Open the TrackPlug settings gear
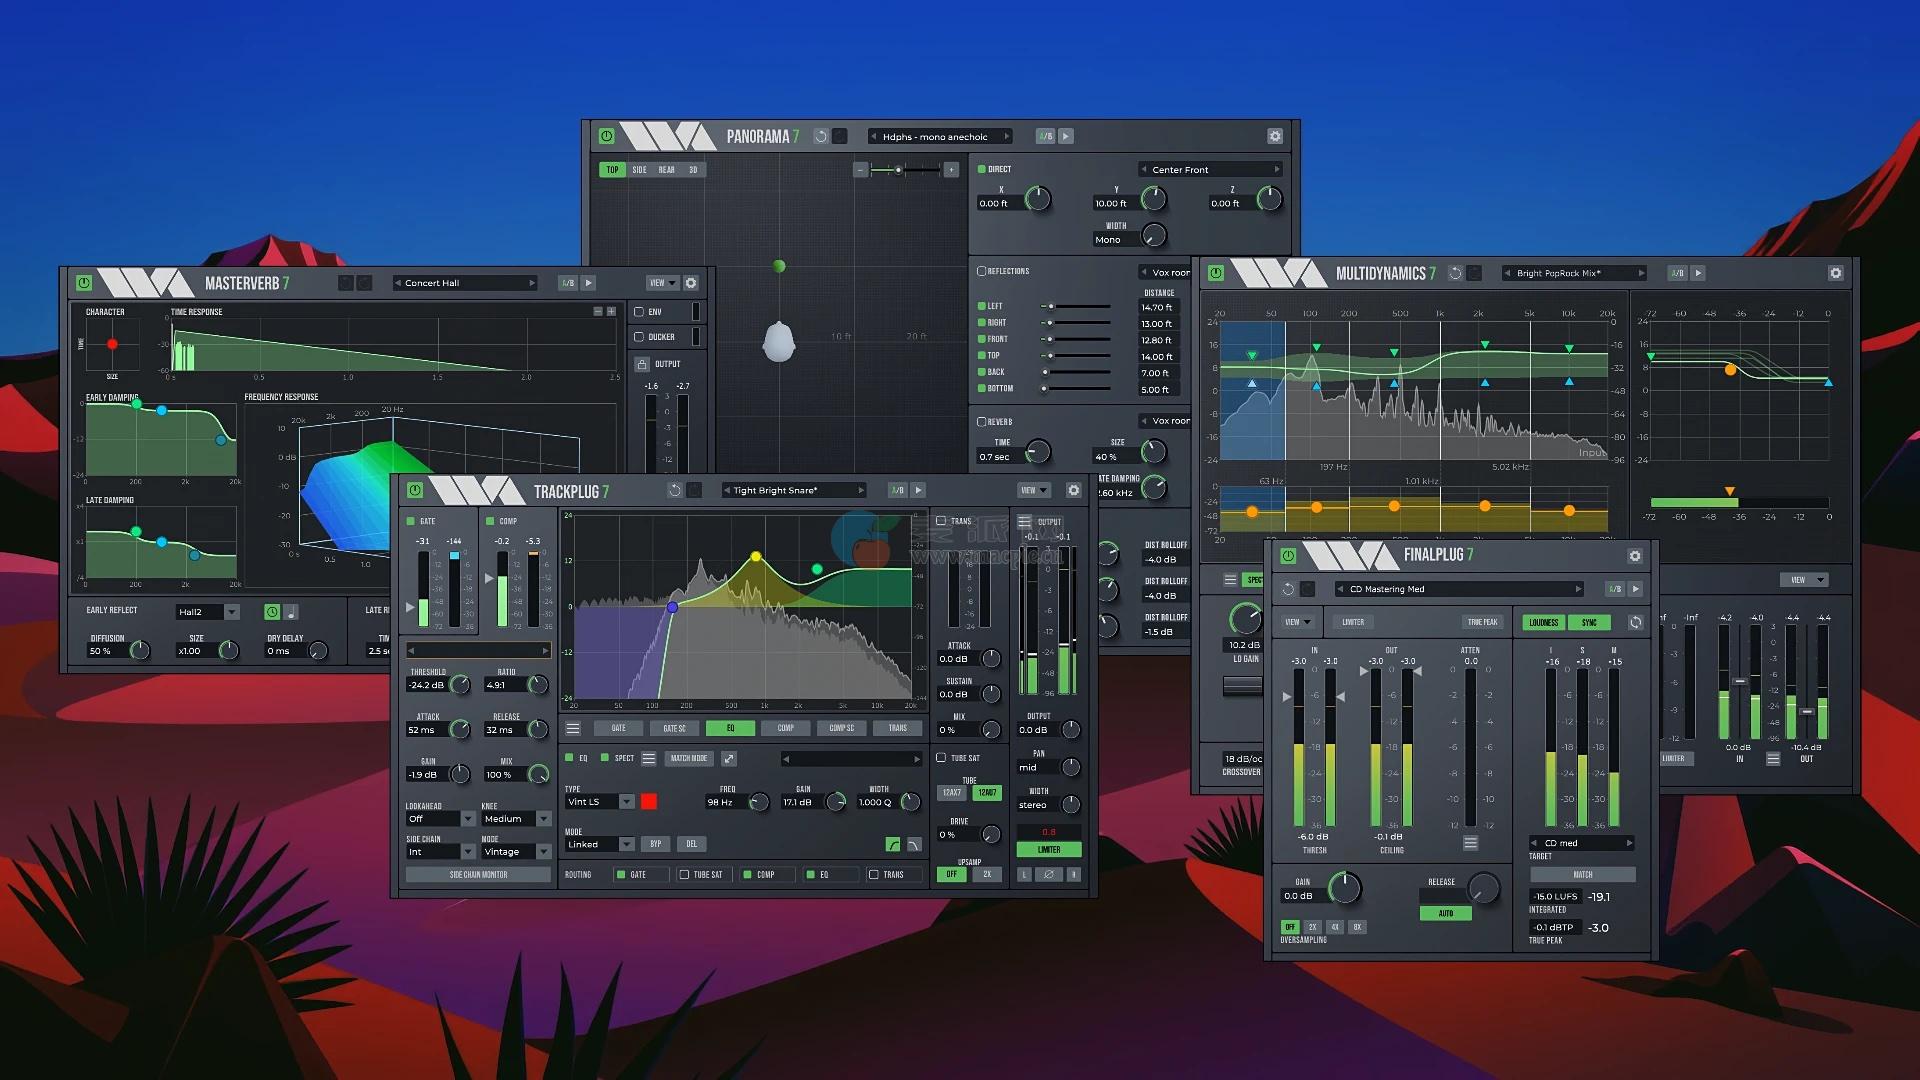 point(1073,490)
